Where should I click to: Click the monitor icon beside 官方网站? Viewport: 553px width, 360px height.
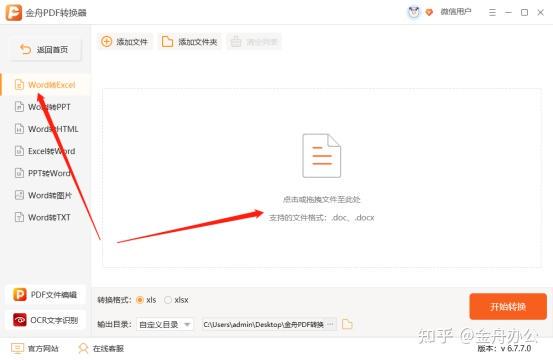(x=17, y=348)
